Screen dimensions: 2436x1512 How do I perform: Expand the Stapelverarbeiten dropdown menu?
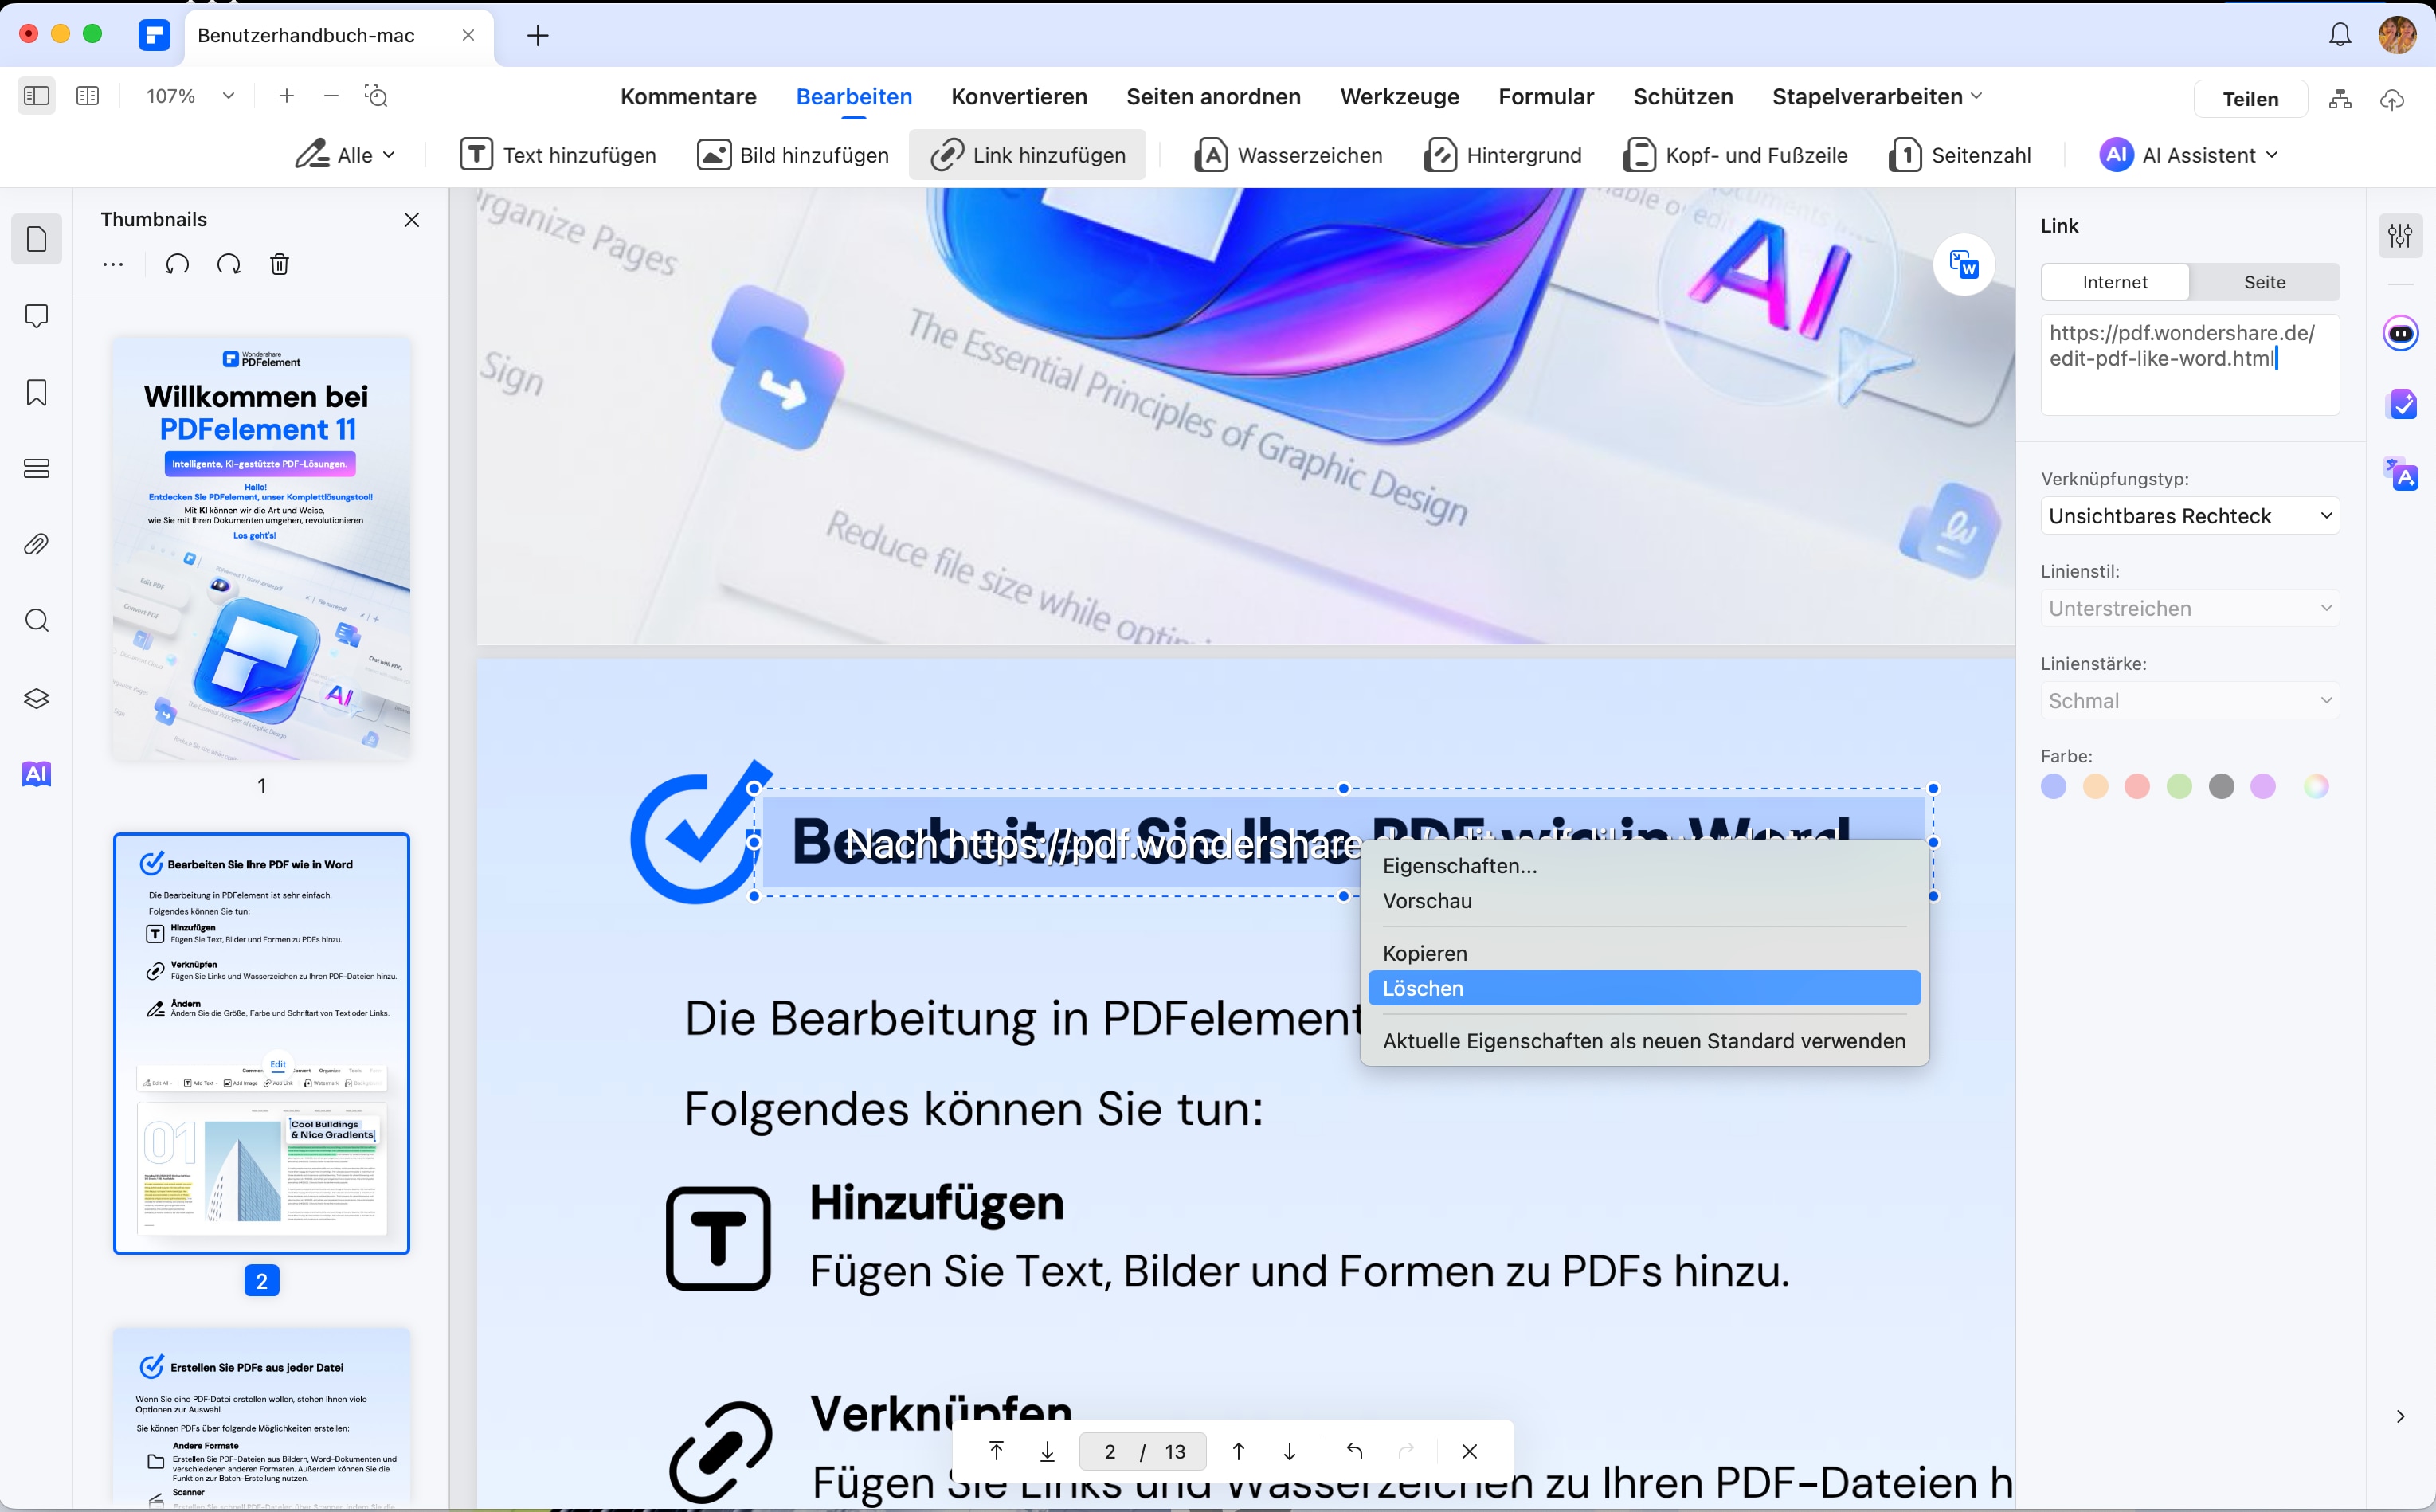1877,97
